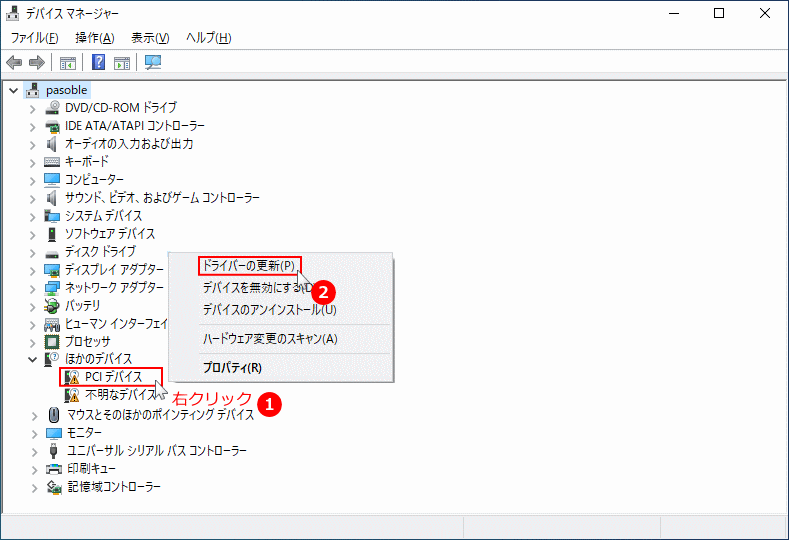Click the IDE ATA/ATAPI コントローラー icon

click(x=52, y=125)
